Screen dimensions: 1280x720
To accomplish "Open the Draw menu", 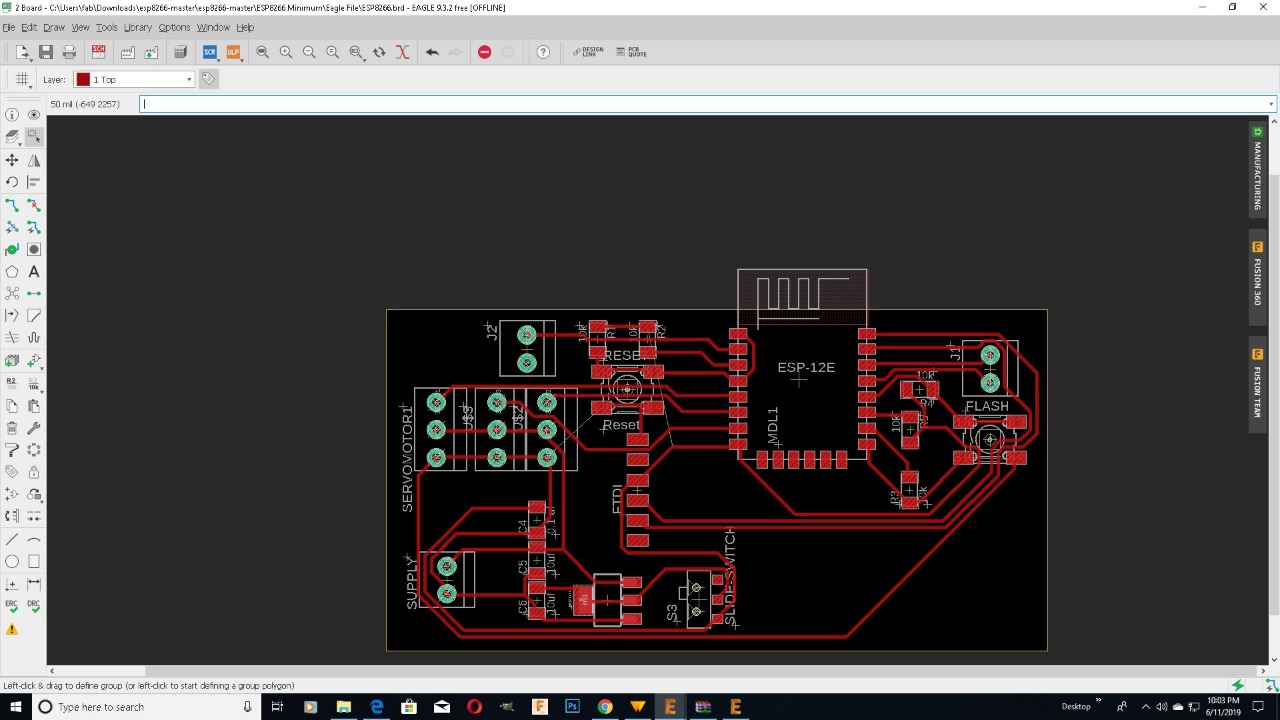I will click(x=54, y=27).
